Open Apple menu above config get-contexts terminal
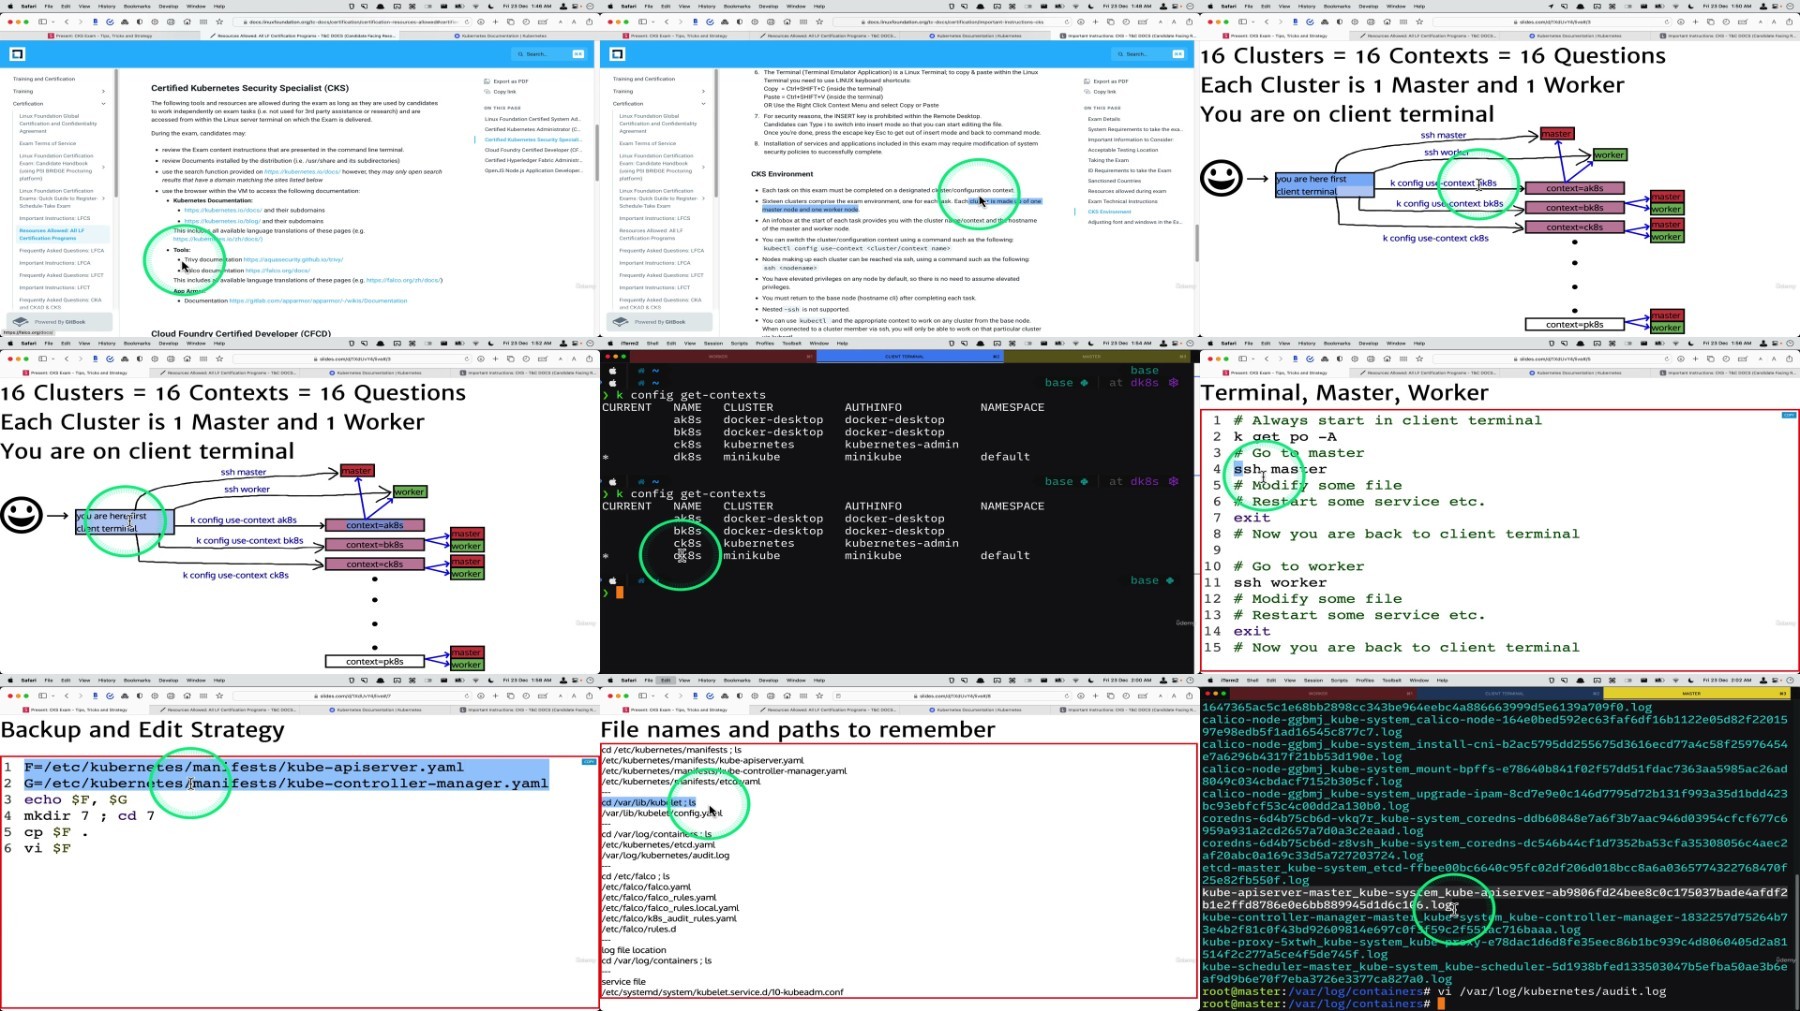This screenshot has height=1011, width=1800. pyautogui.click(x=609, y=343)
